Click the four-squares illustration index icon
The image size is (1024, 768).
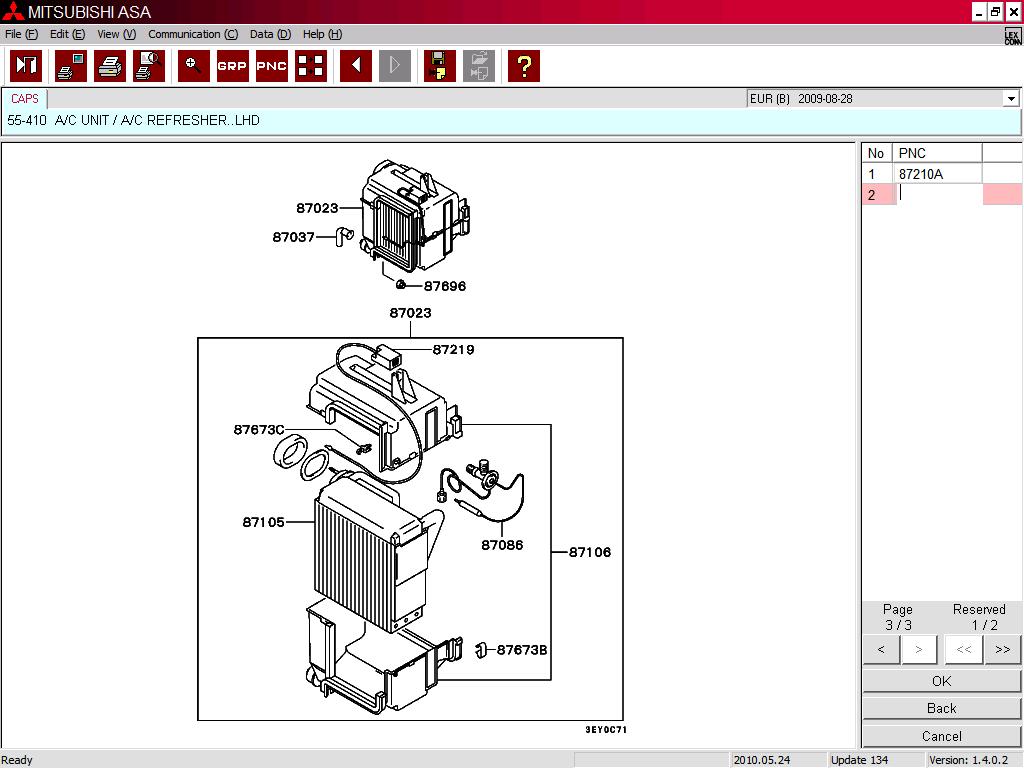pos(311,66)
